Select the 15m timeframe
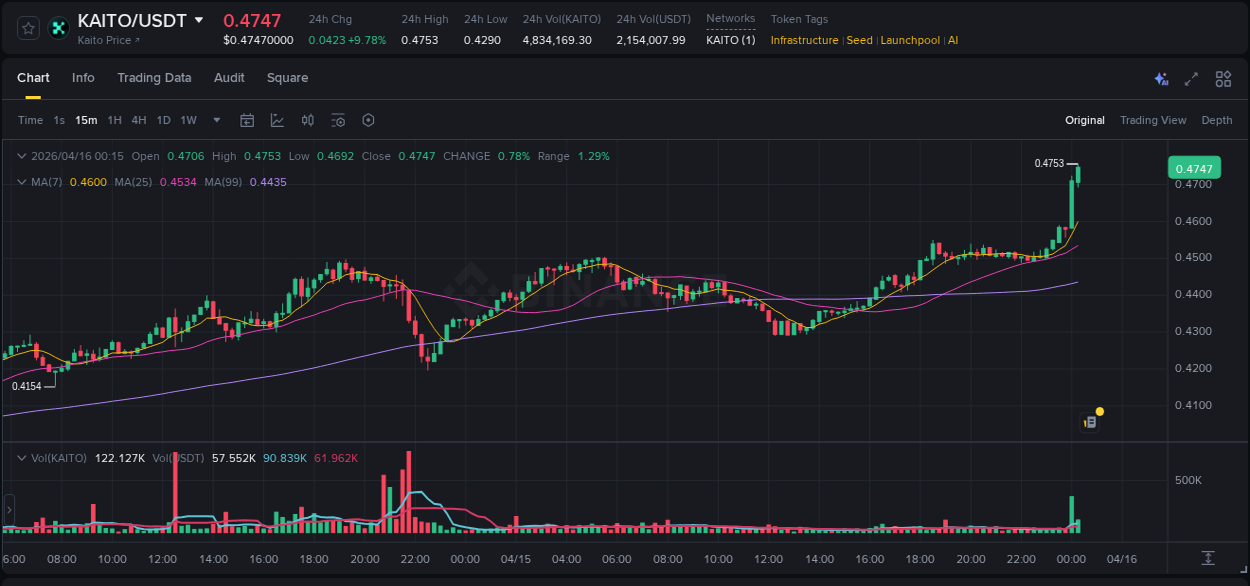 pos(86,120)
